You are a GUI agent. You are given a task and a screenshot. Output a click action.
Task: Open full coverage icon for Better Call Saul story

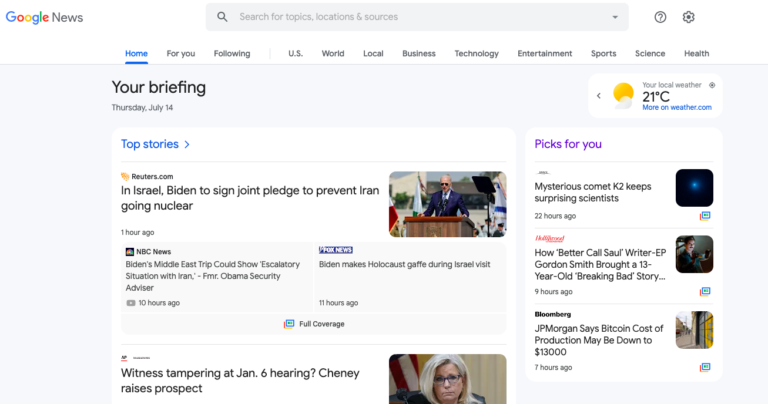coord(705,292)
